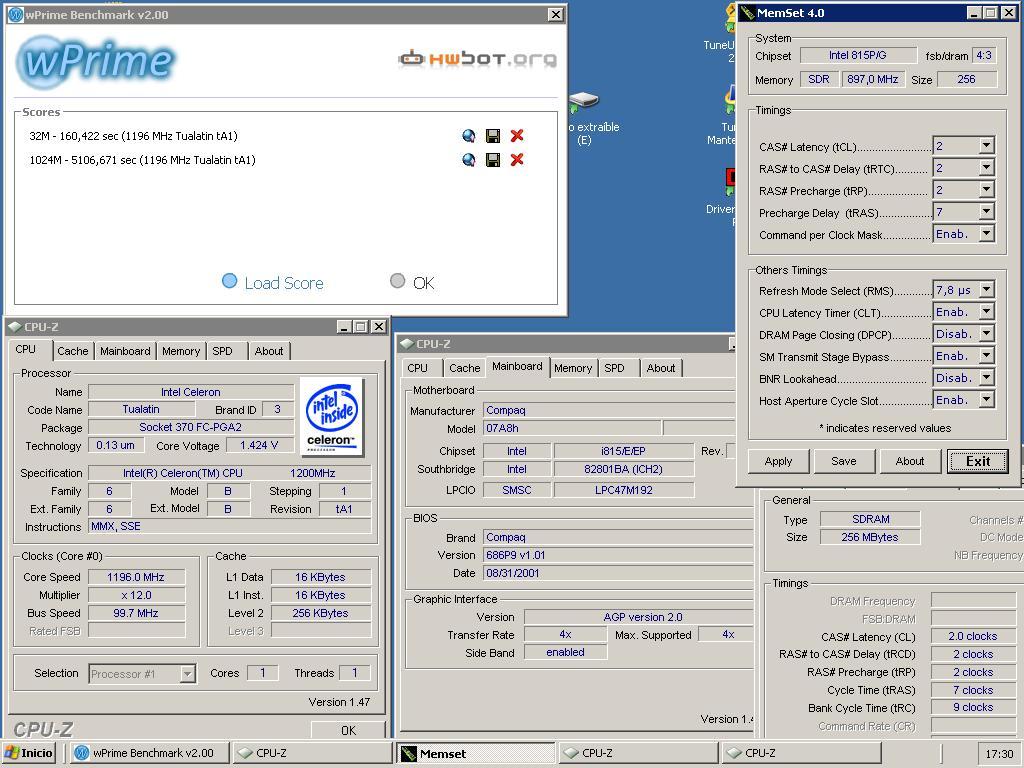The height and width of the screenshot is (768, 1024).
Task: Click the wPrime logo
Action: [96, 61]
